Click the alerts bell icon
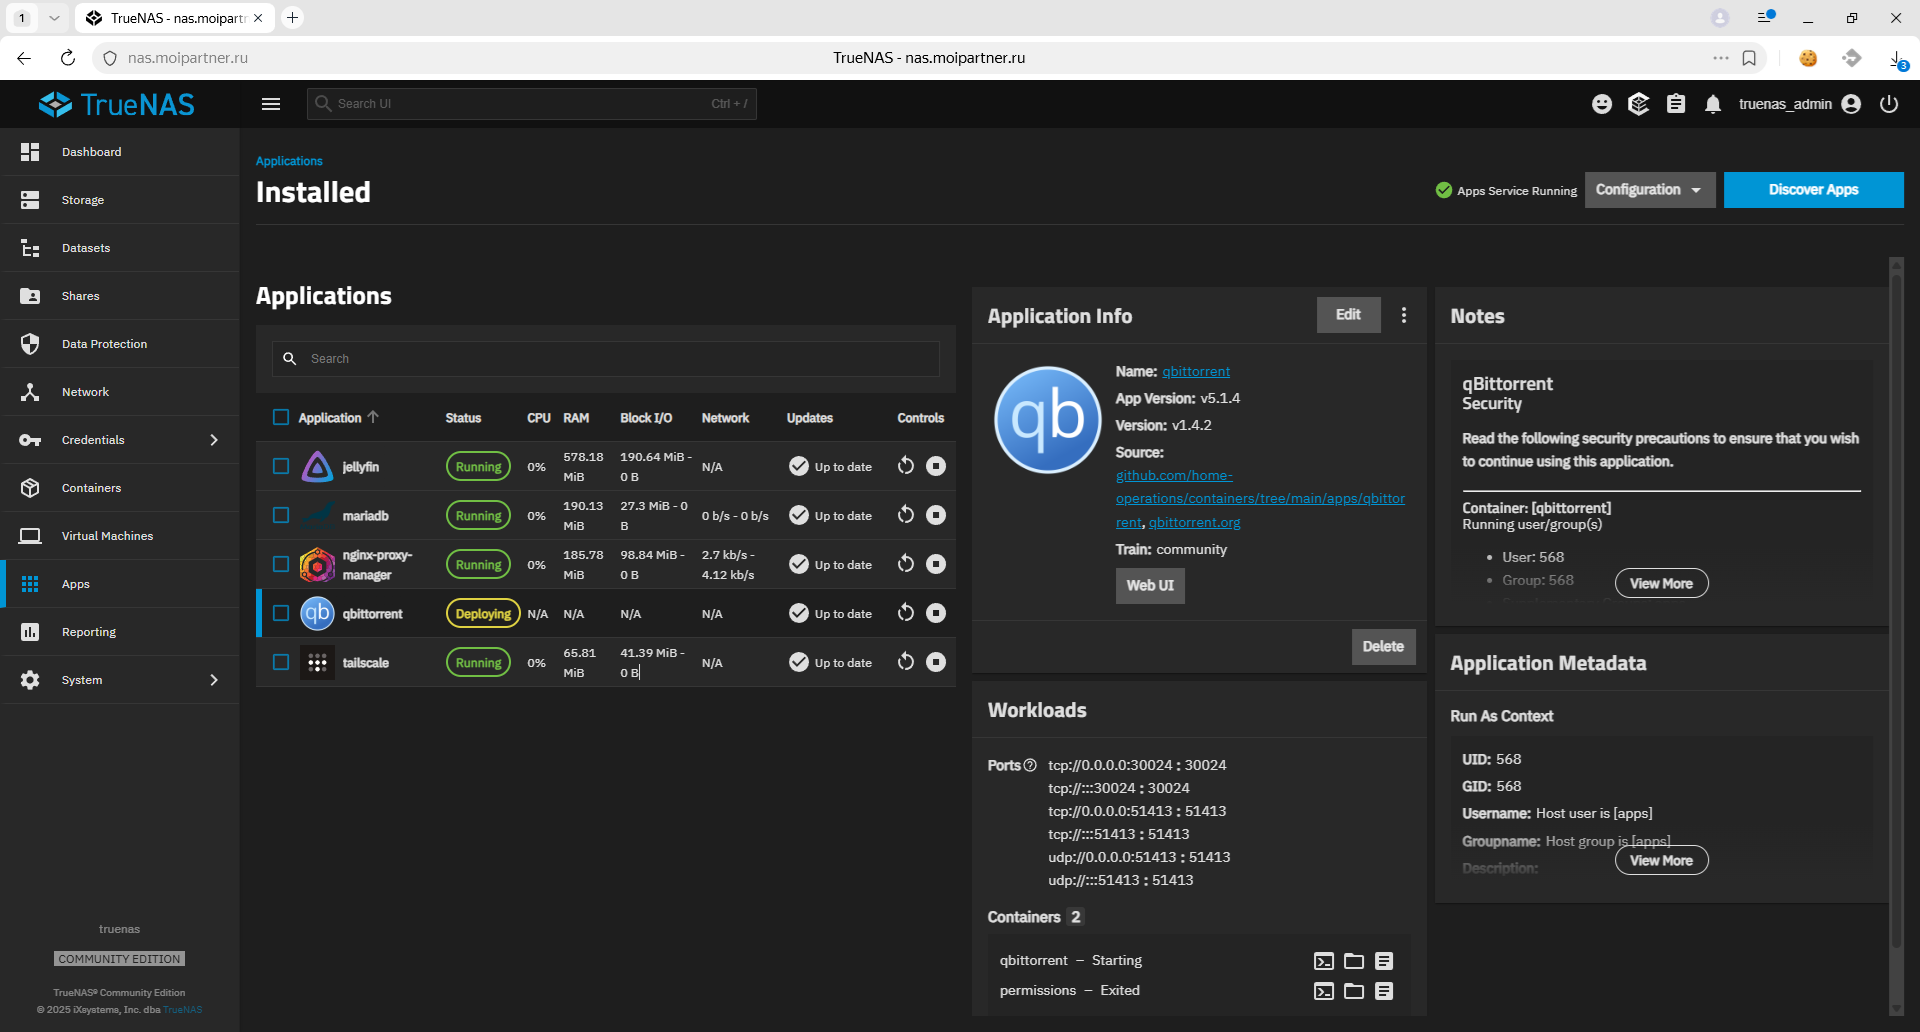Image resolution: width=1920 pixels, height=1032 pixels. click(x=1713, y=104)
